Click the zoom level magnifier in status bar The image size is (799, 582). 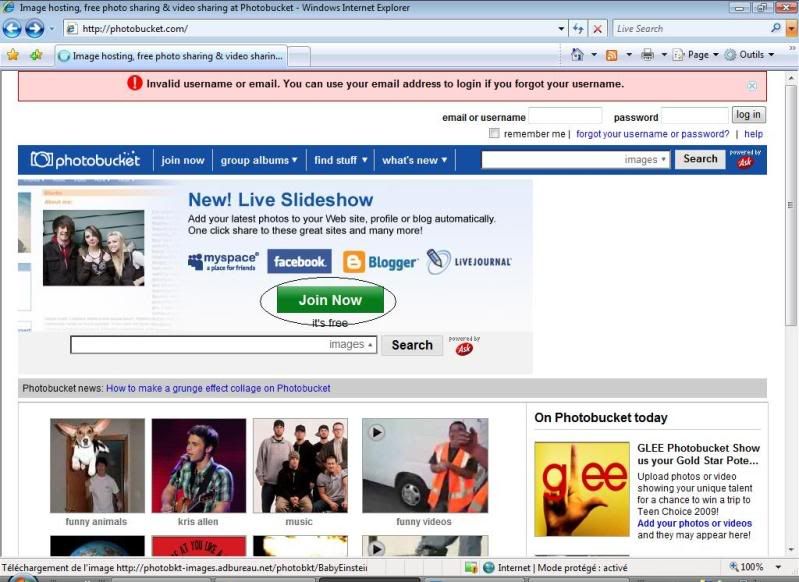point(734,567)
